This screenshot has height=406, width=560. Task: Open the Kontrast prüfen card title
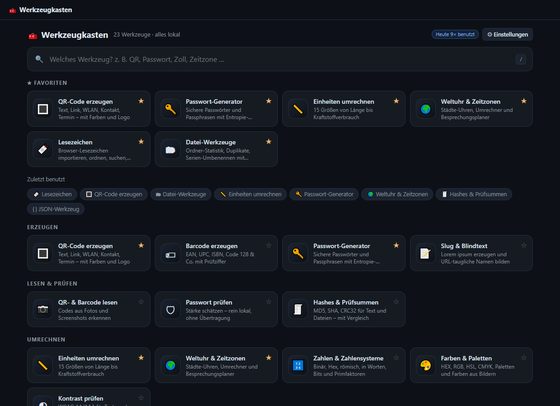[81, 399]
